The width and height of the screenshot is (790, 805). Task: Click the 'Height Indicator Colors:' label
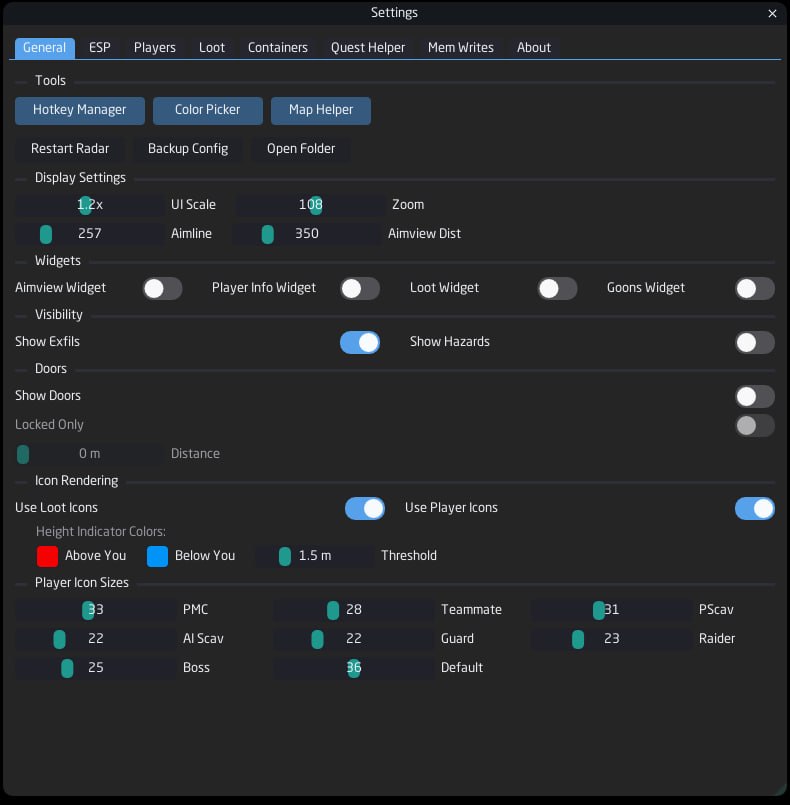point(101,532)
